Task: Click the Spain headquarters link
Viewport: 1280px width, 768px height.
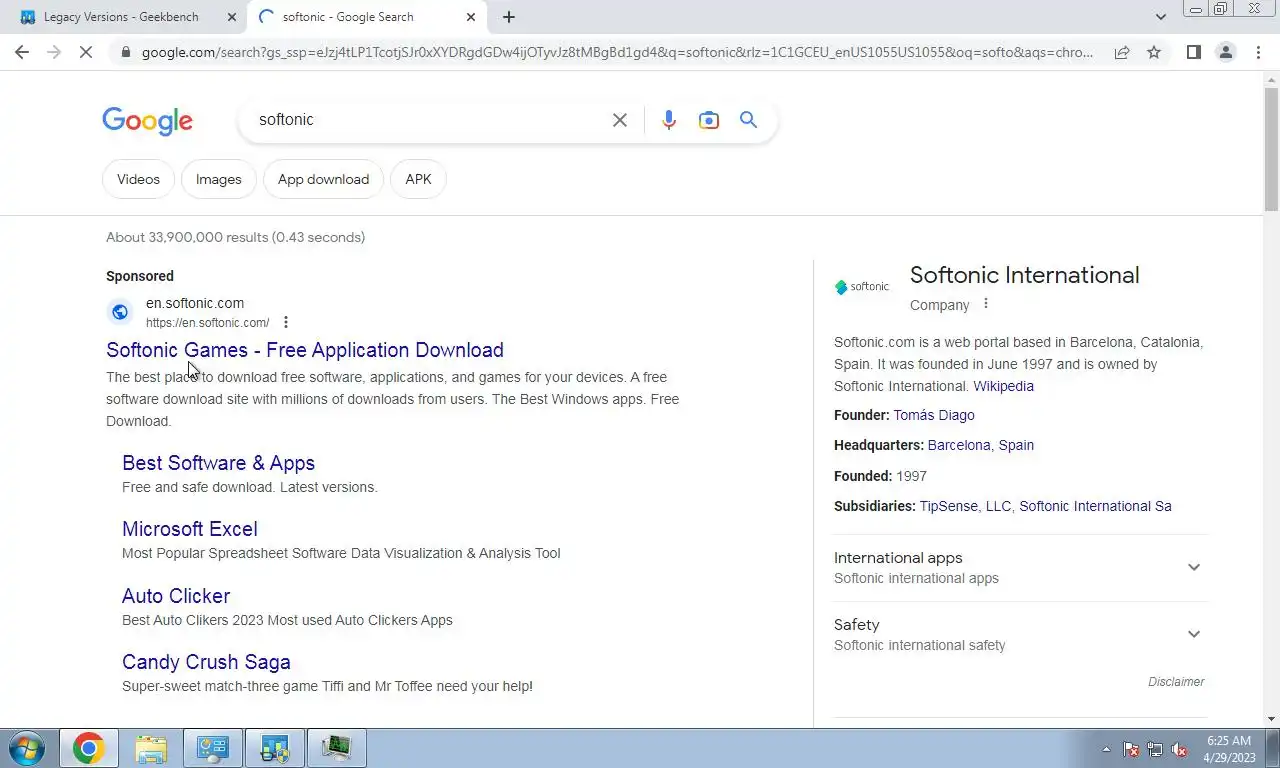Action: coord(1016,445)
